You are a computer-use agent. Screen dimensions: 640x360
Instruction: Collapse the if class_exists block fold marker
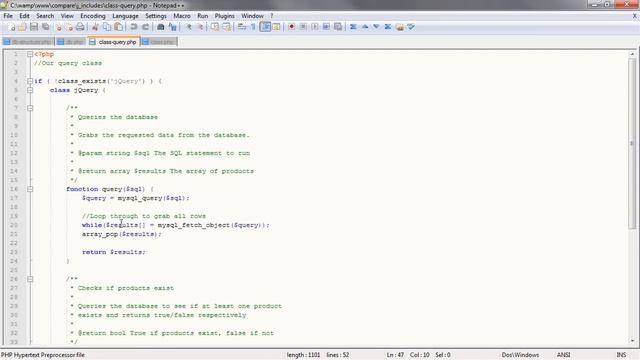[30, 81]
